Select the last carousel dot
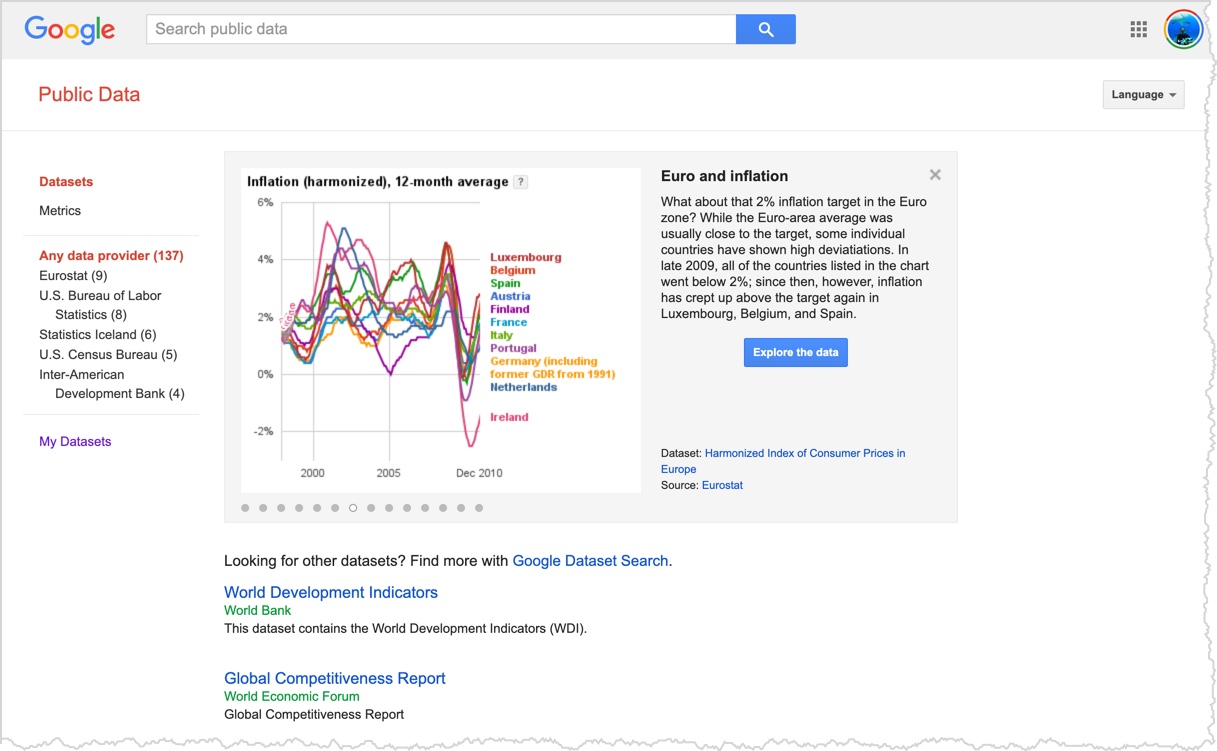The image size is (1217, 751). coord(479,508)
